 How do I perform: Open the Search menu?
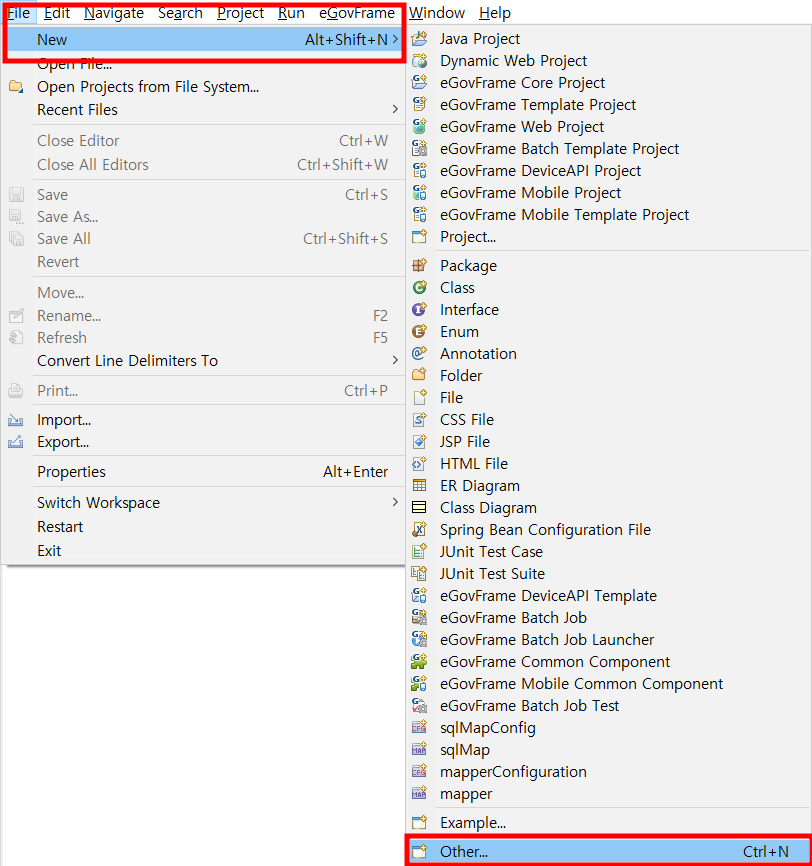coord(180,13)
